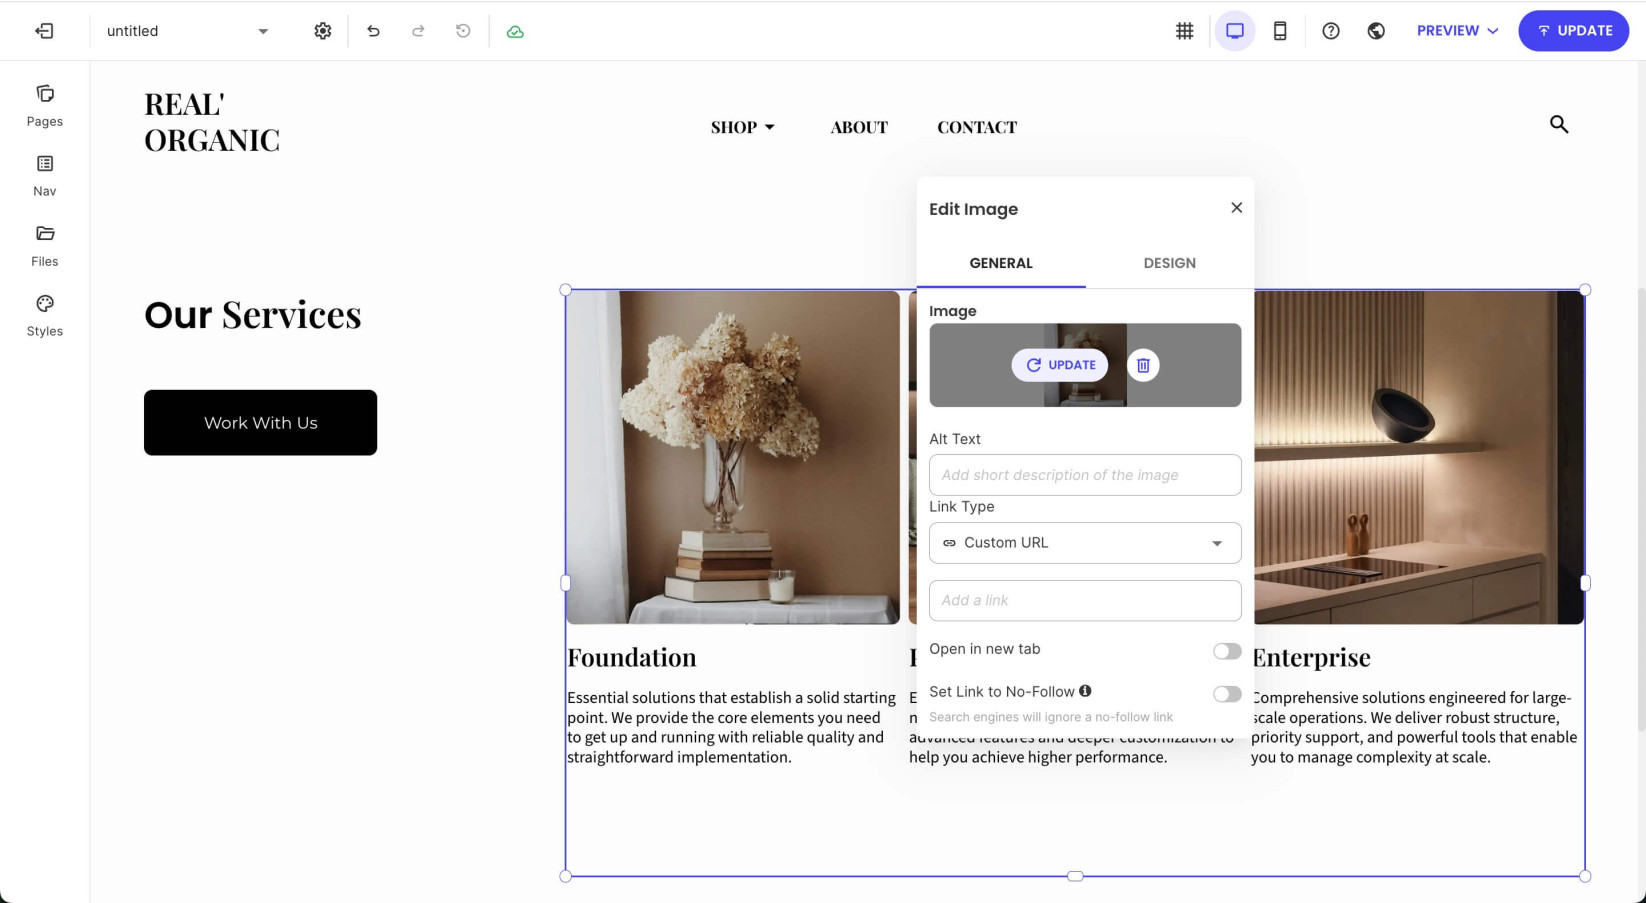Click the Enterprise heading

click(1311, 657)
